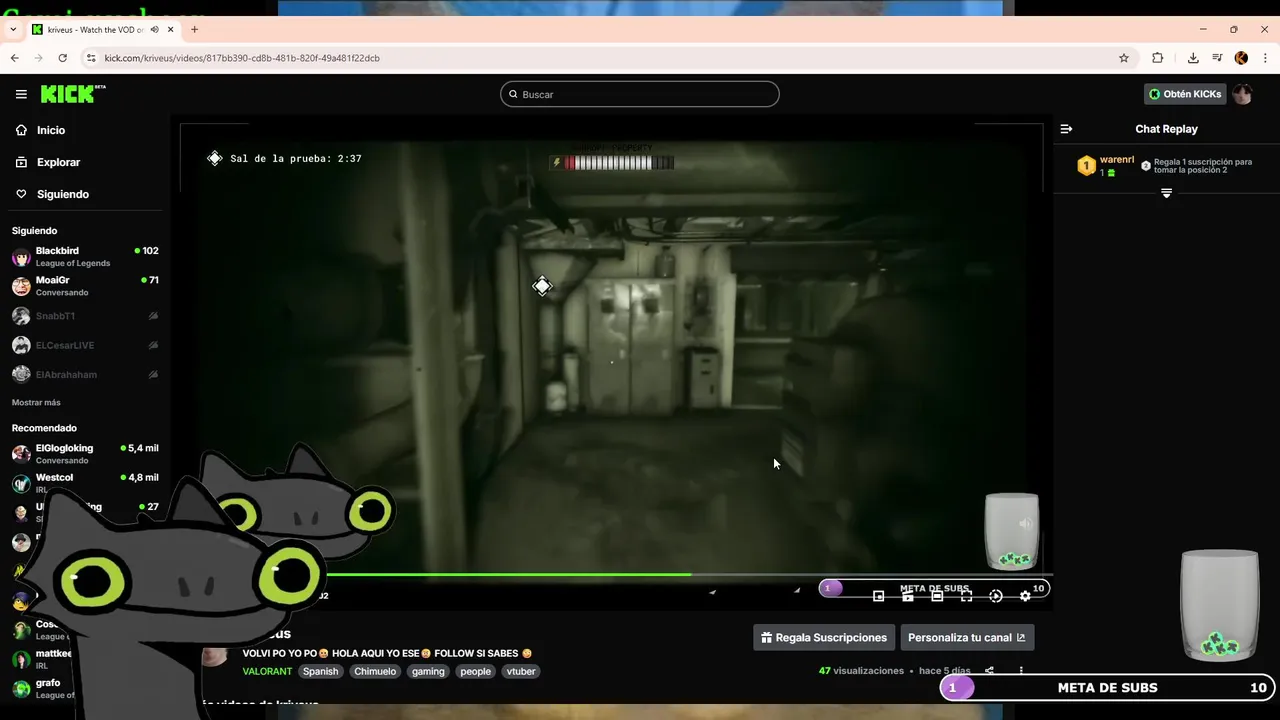Open Blackbird channel in sidebar

pos(85,257)
